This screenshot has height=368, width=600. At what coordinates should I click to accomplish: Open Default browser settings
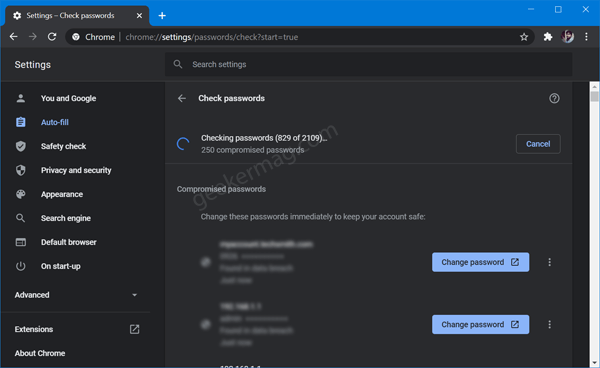(69, 242)
